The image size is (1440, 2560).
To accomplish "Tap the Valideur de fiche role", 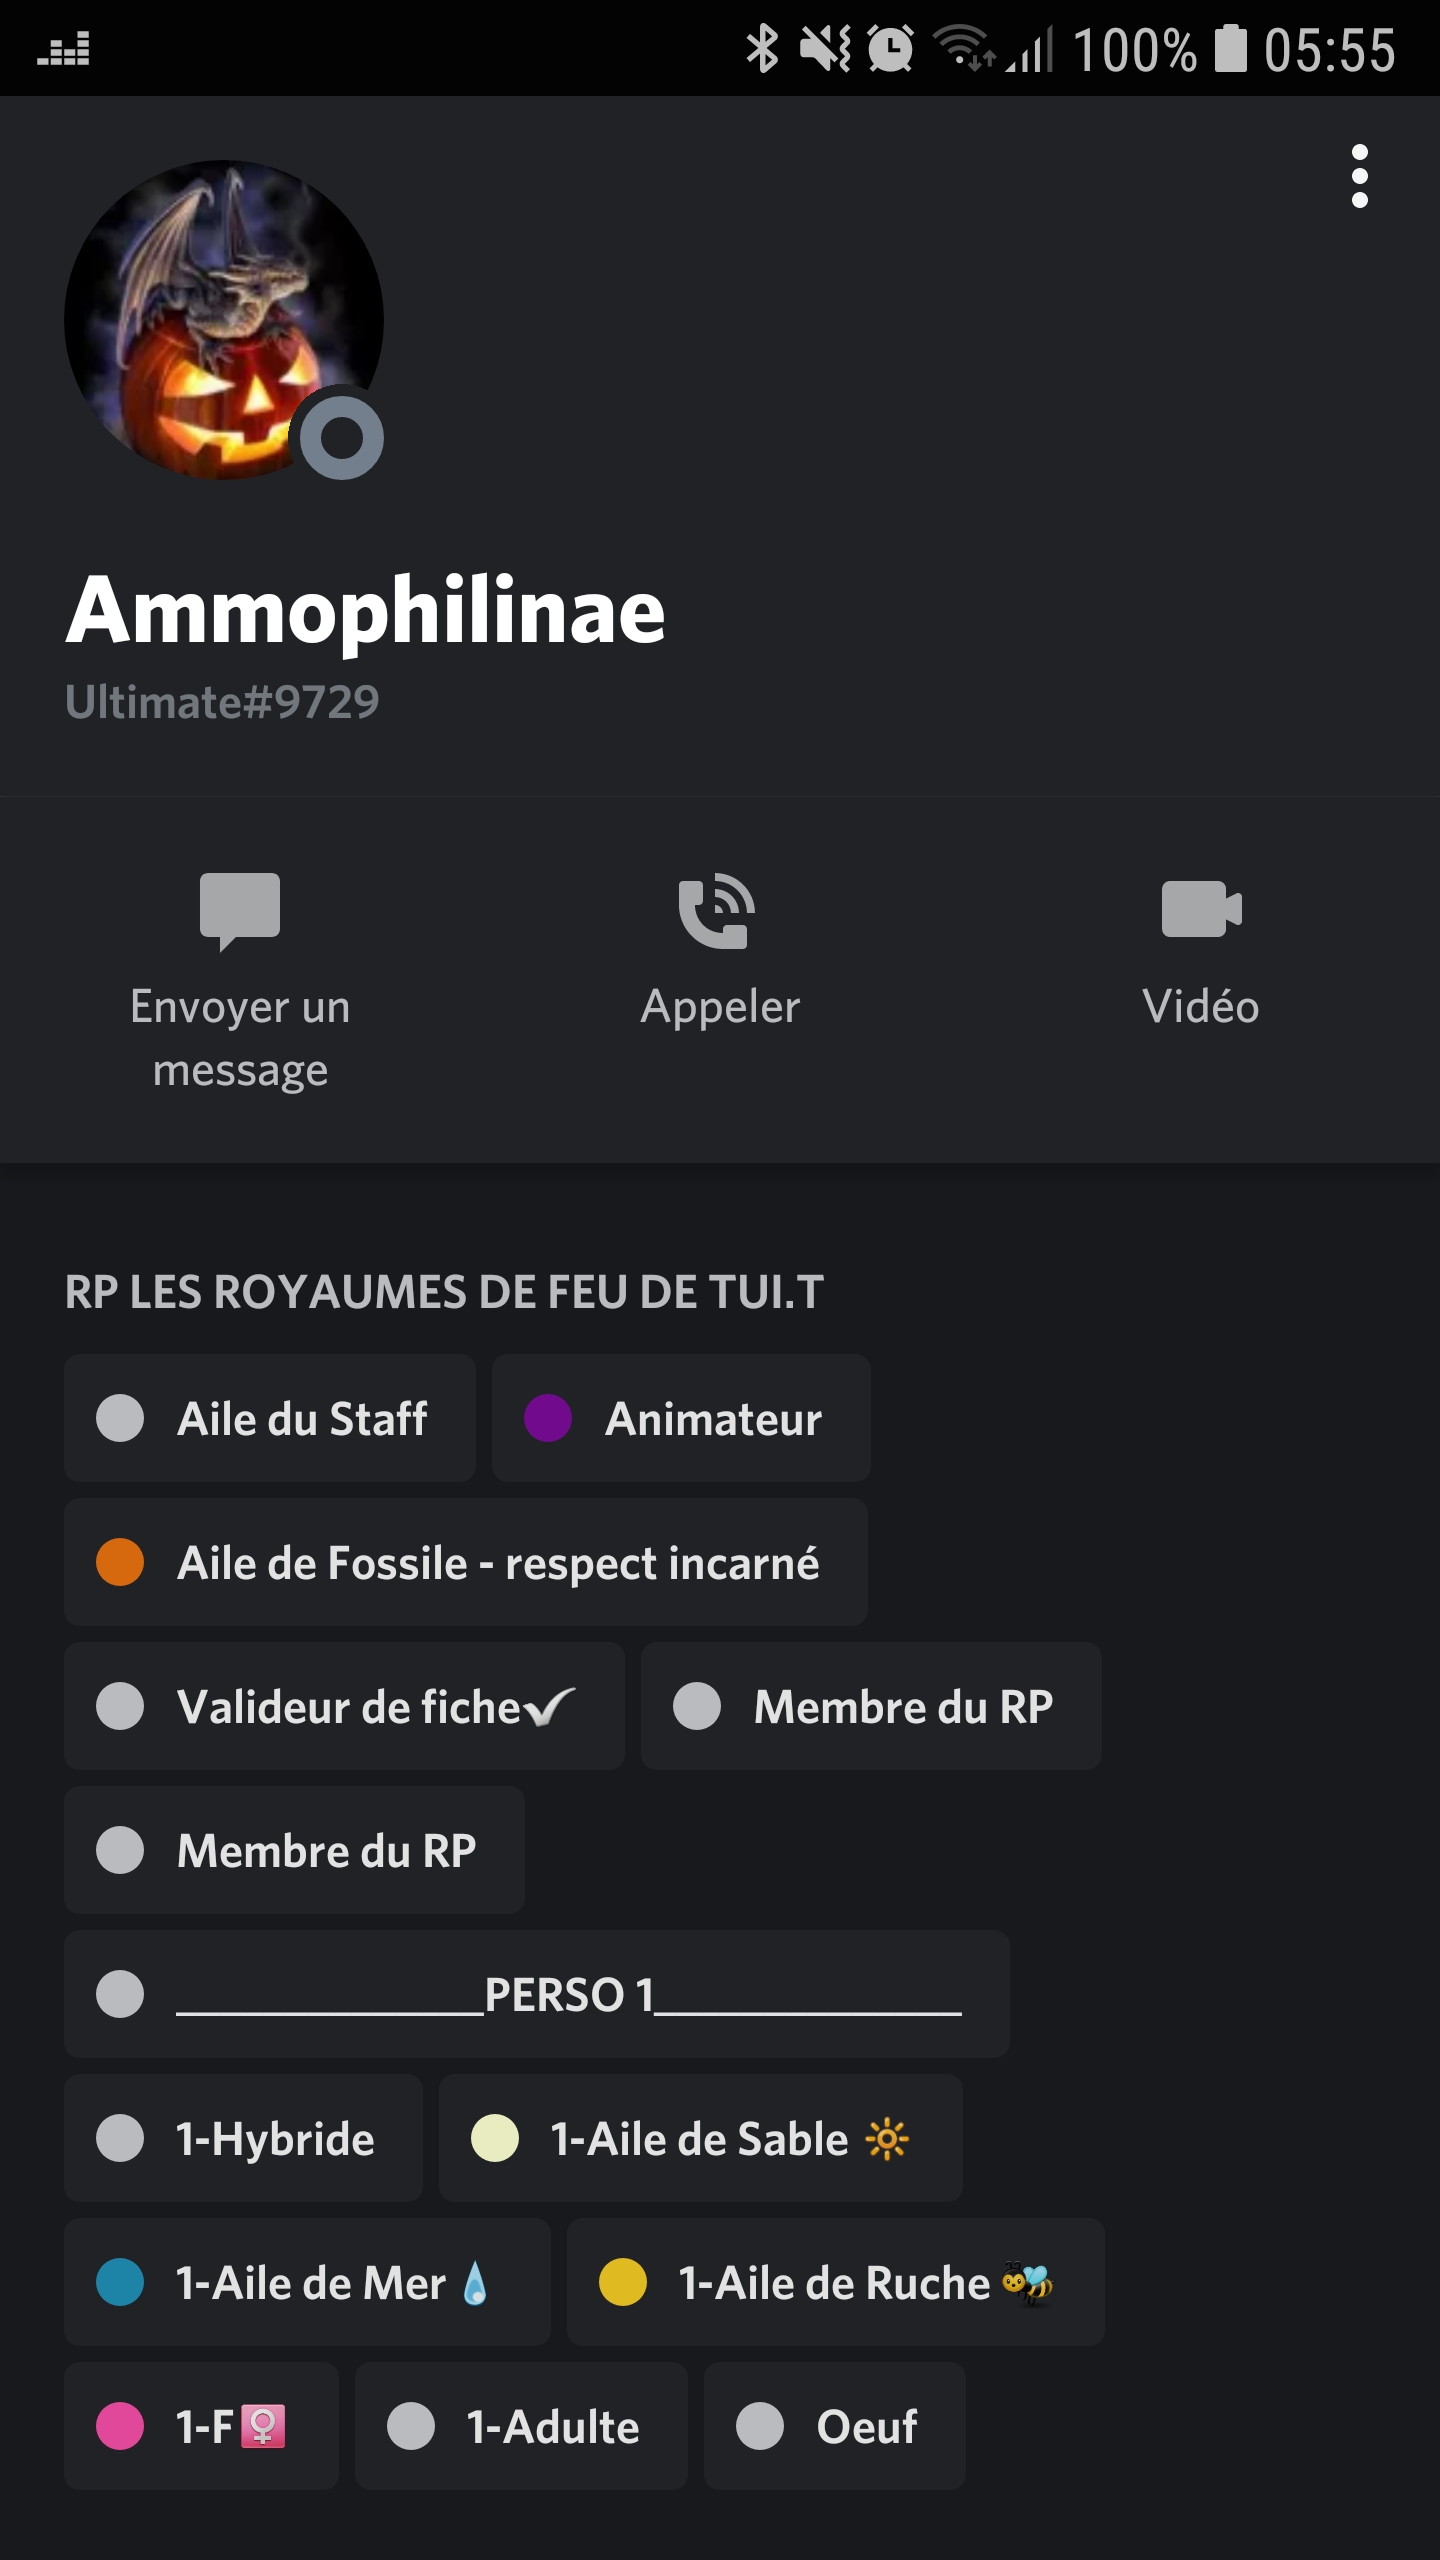I will (x=344, y=1706).
